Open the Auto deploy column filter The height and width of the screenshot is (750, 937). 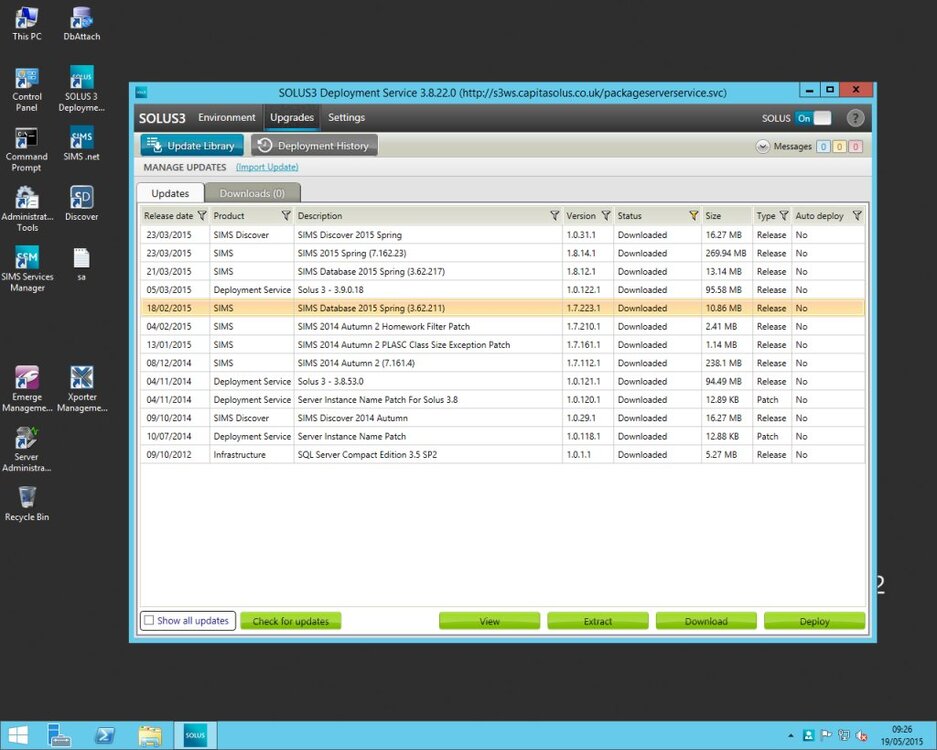pos(858,216)
